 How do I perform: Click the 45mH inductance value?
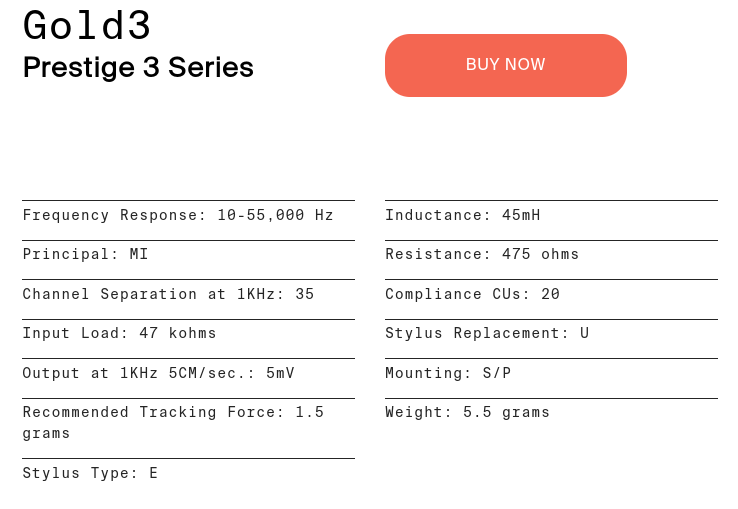[x=521, y=215]
